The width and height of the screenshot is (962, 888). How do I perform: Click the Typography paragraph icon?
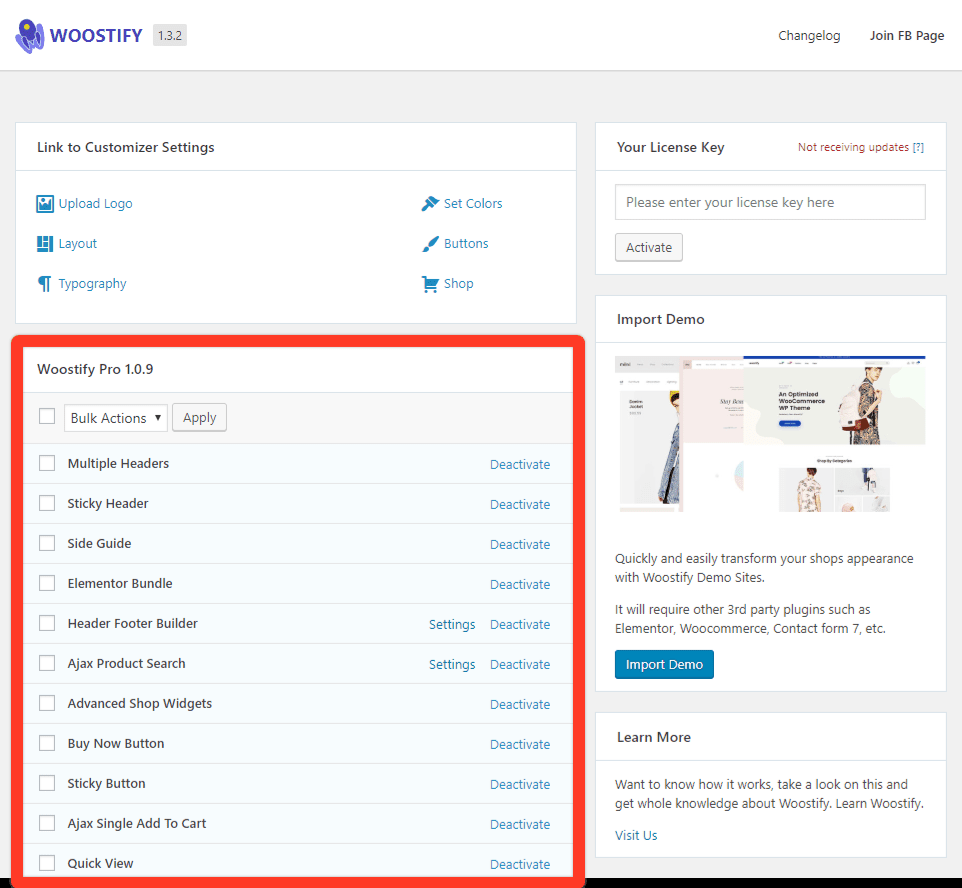pos(45,284)
